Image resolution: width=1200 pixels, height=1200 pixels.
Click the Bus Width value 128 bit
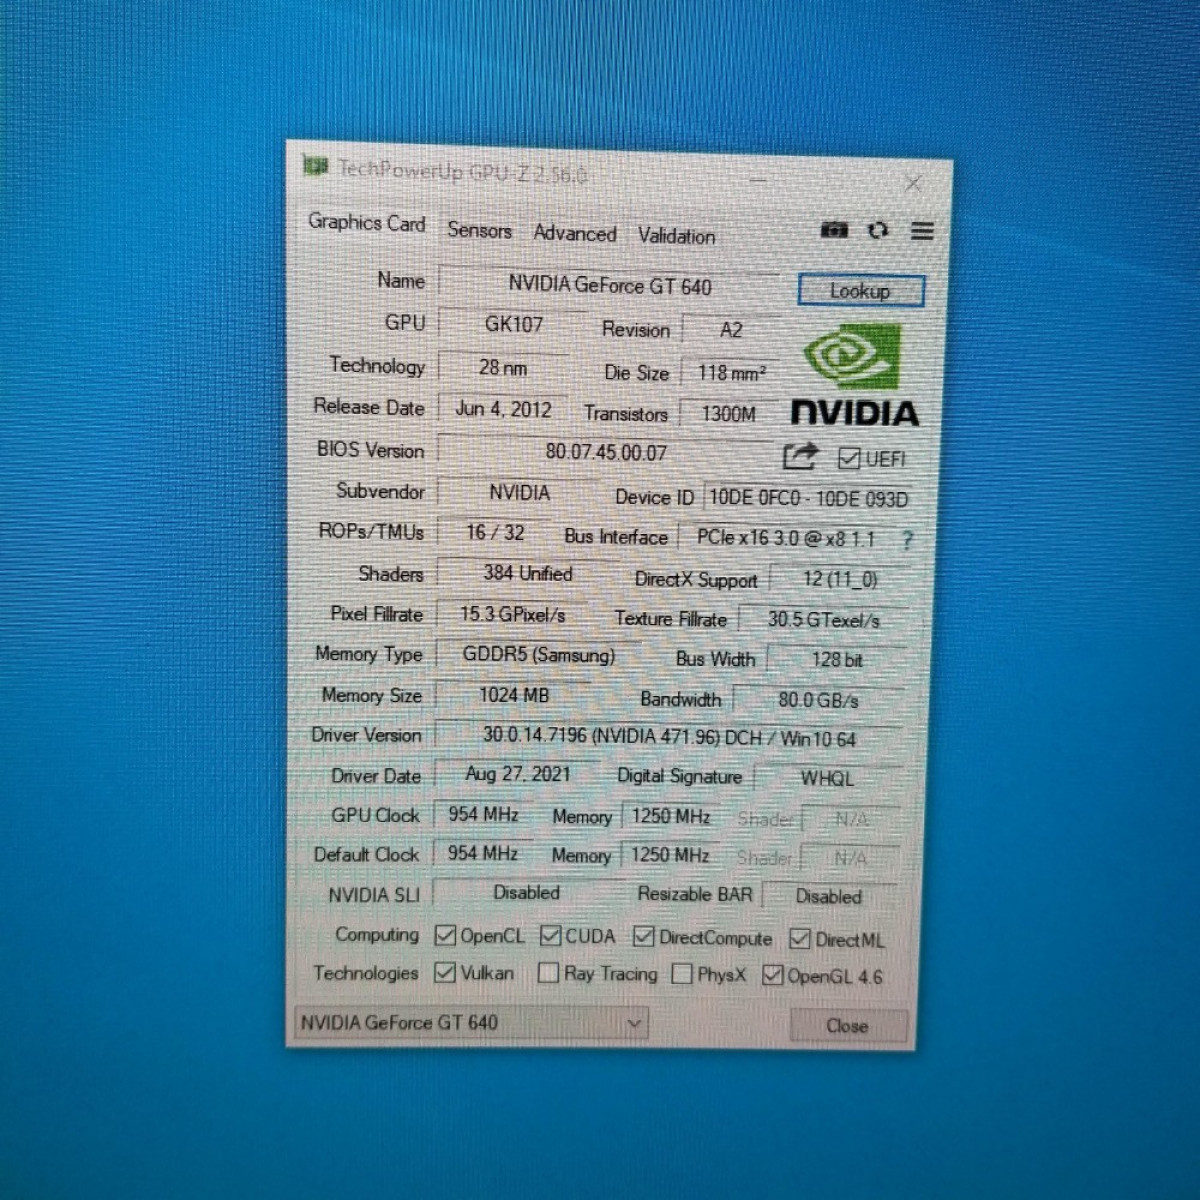(x=837, y=660)
